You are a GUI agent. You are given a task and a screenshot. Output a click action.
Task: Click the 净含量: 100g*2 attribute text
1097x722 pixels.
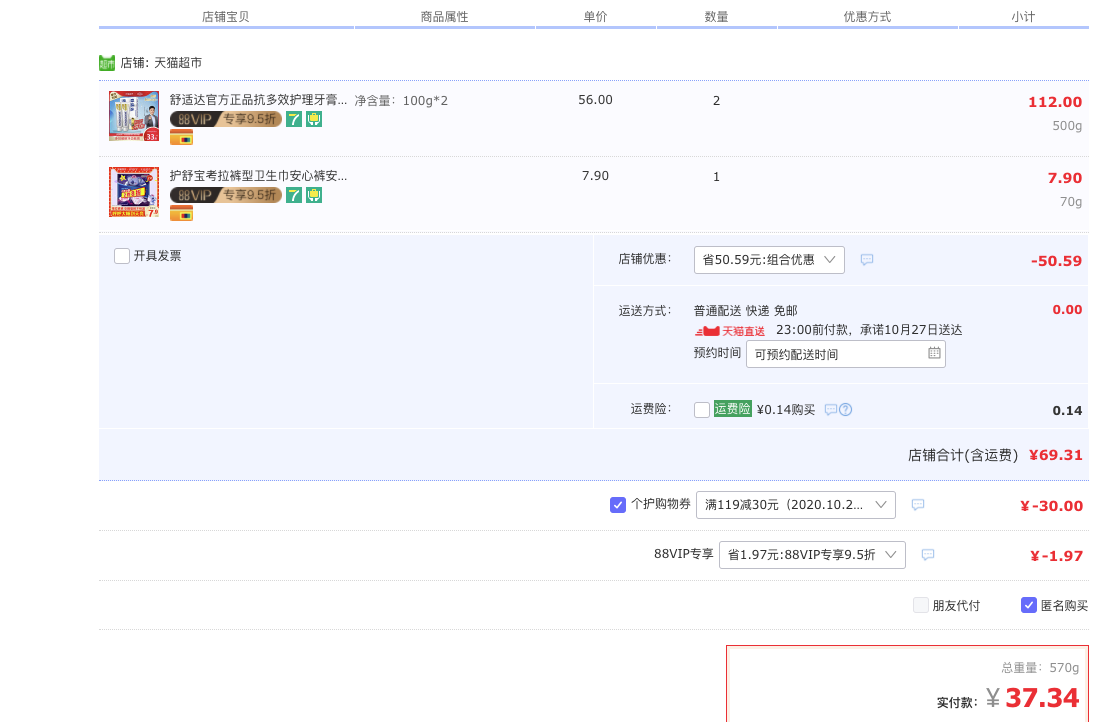(x=401, y=101)
